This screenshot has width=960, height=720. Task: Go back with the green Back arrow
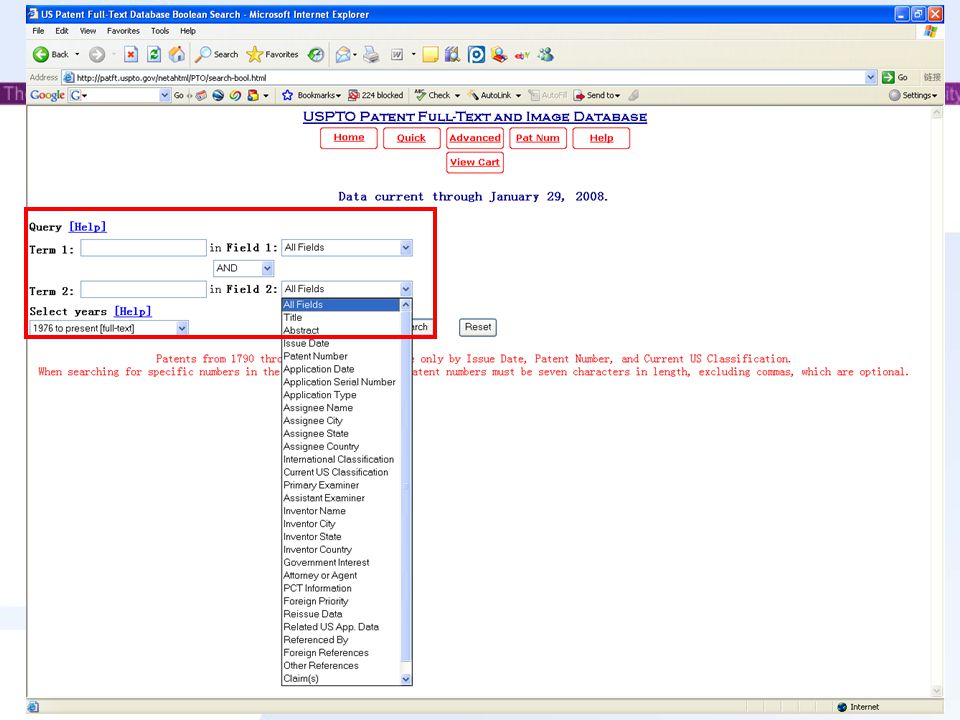pyautogui.click(x=51, y=54)
